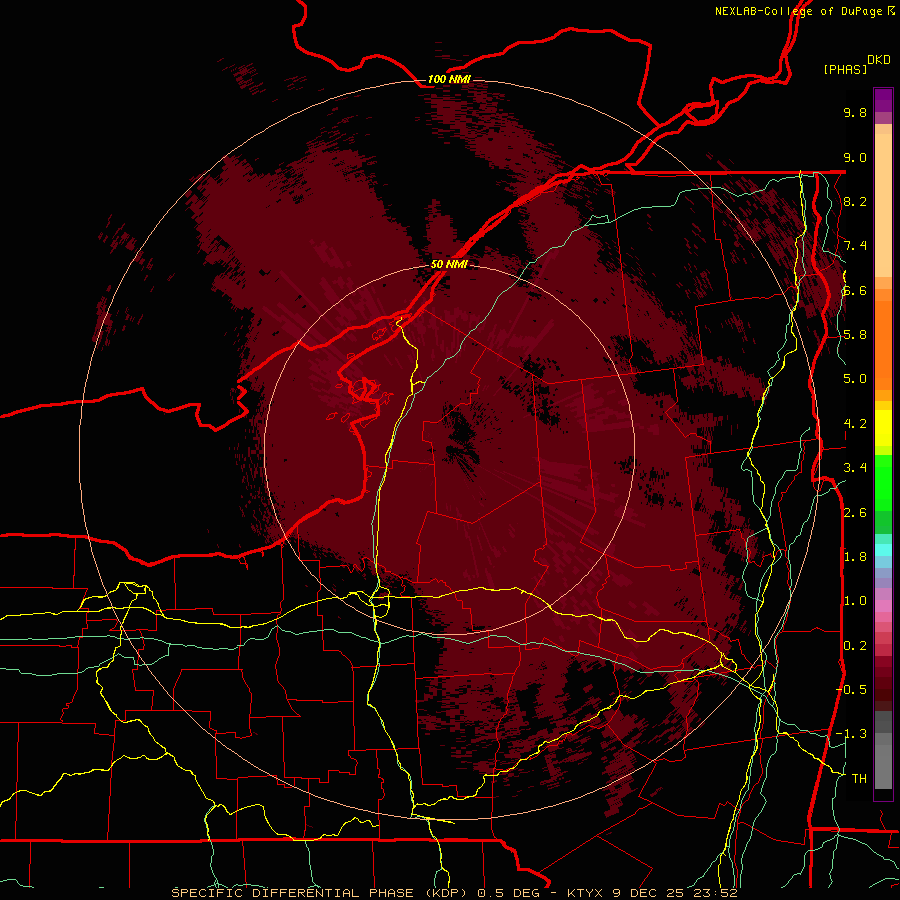This screenshot has width=900, height=900.
Task: Click the TH threshold label
Action: click(859, 779)
